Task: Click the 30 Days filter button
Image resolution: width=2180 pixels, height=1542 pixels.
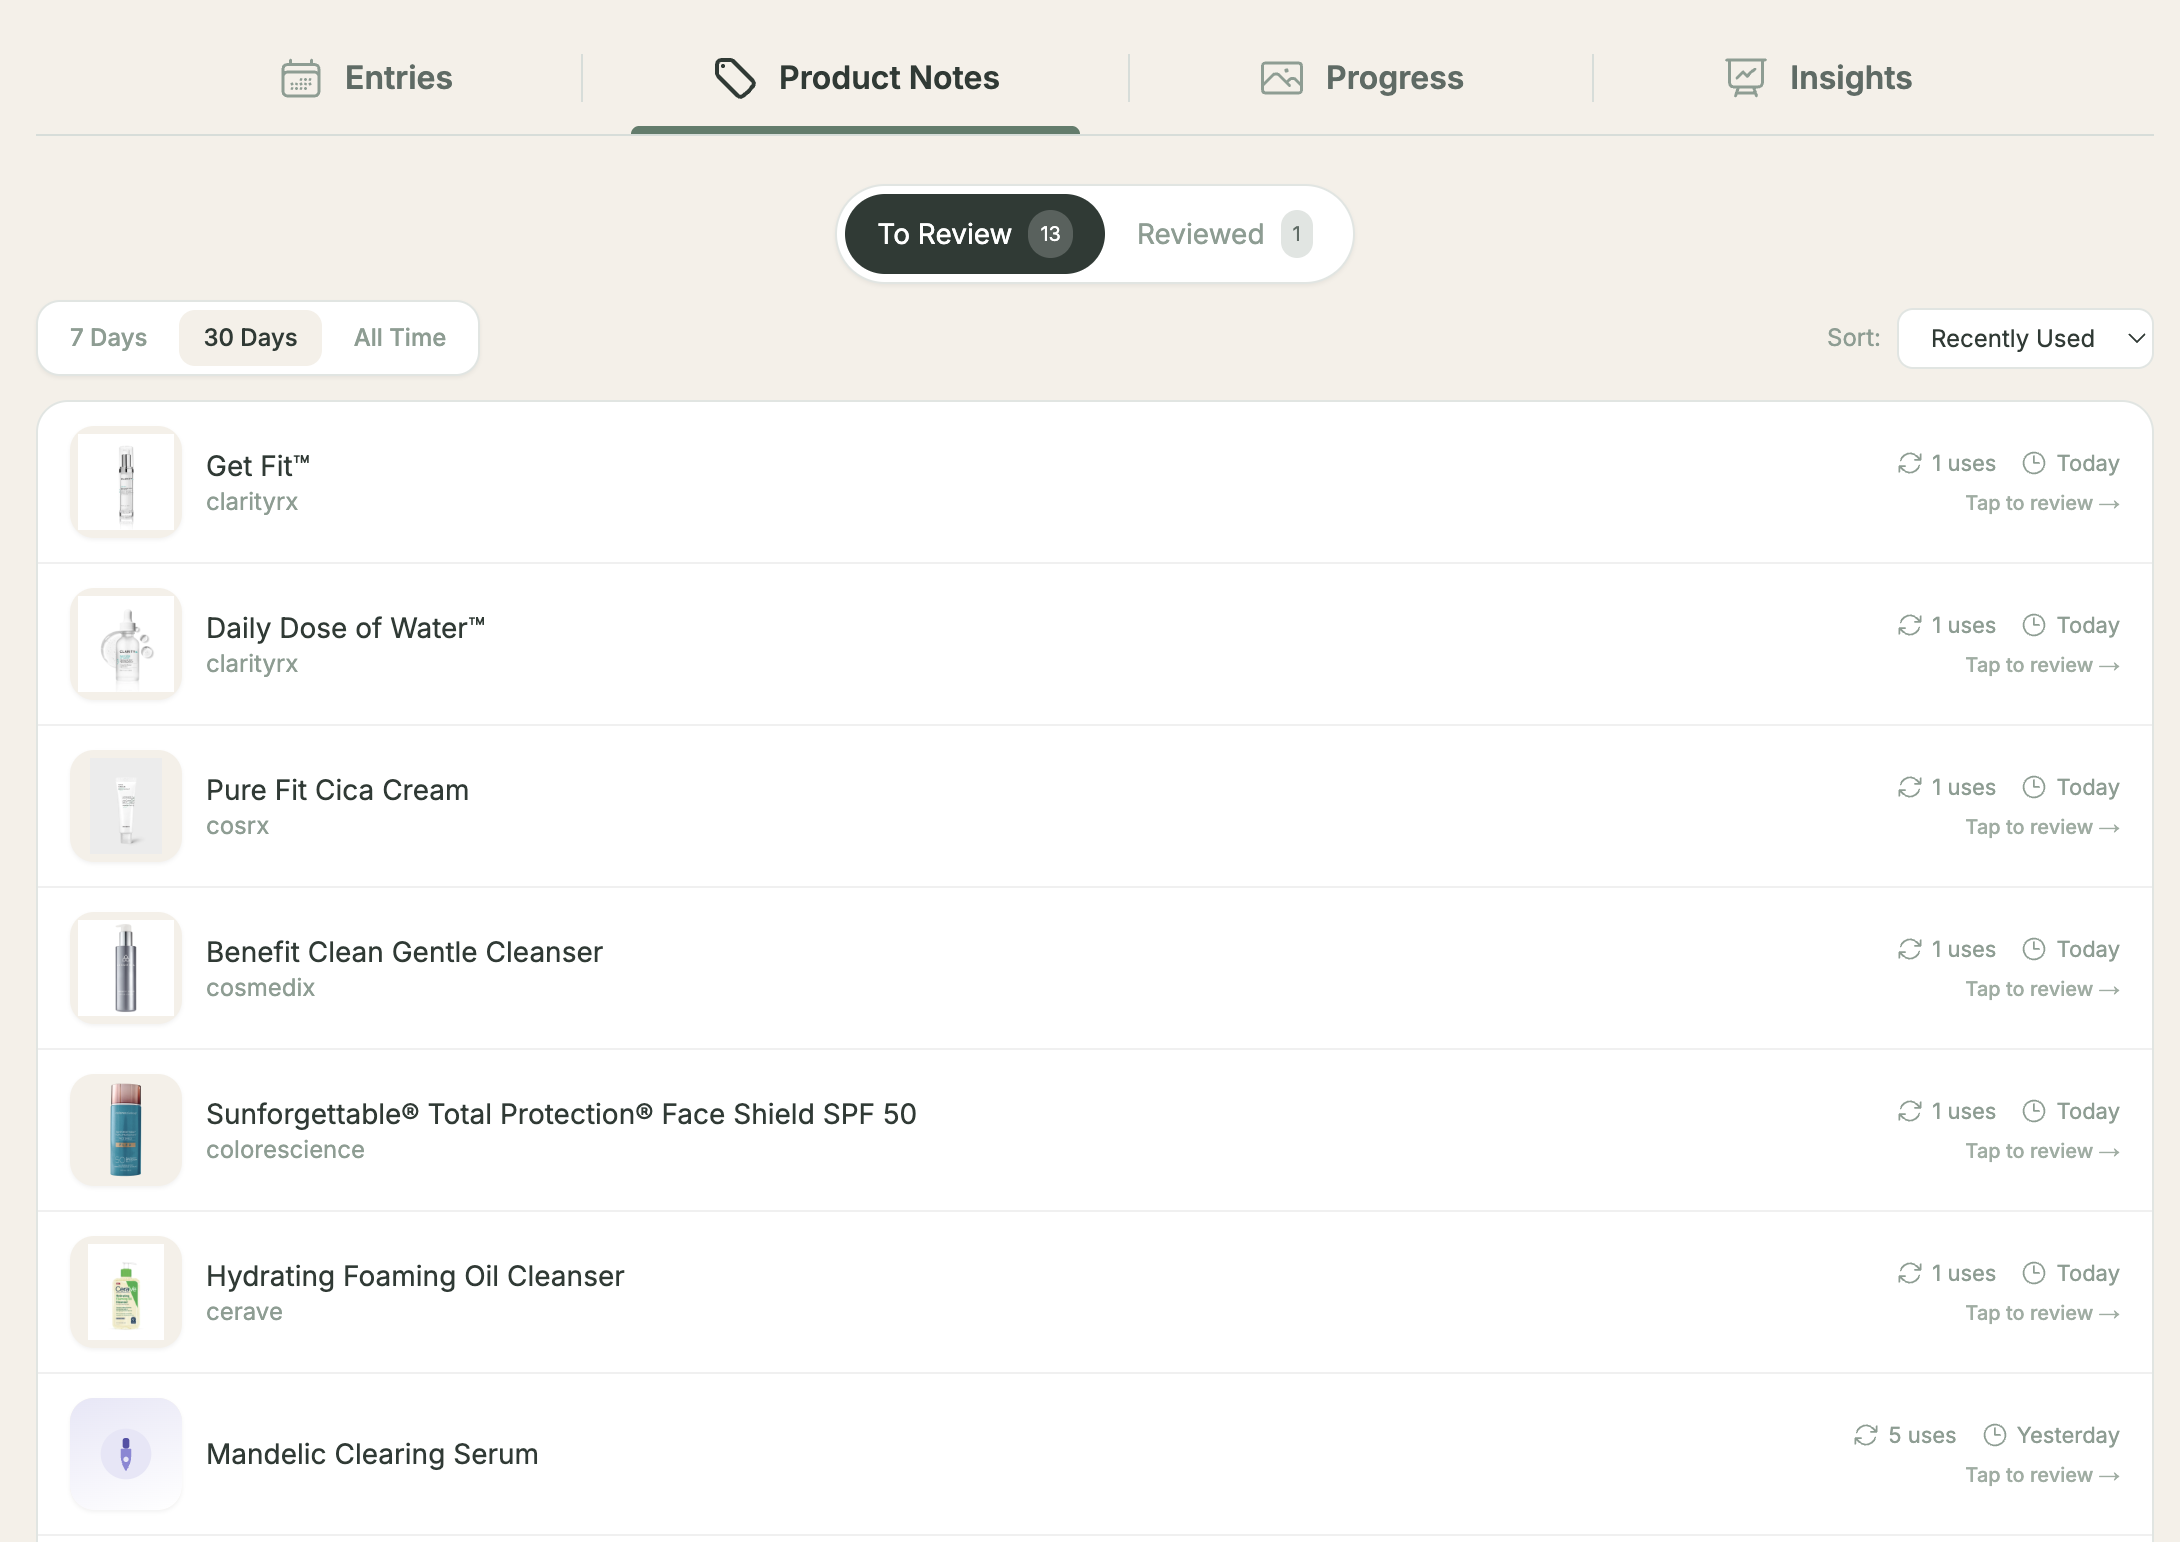Action: 250,337
